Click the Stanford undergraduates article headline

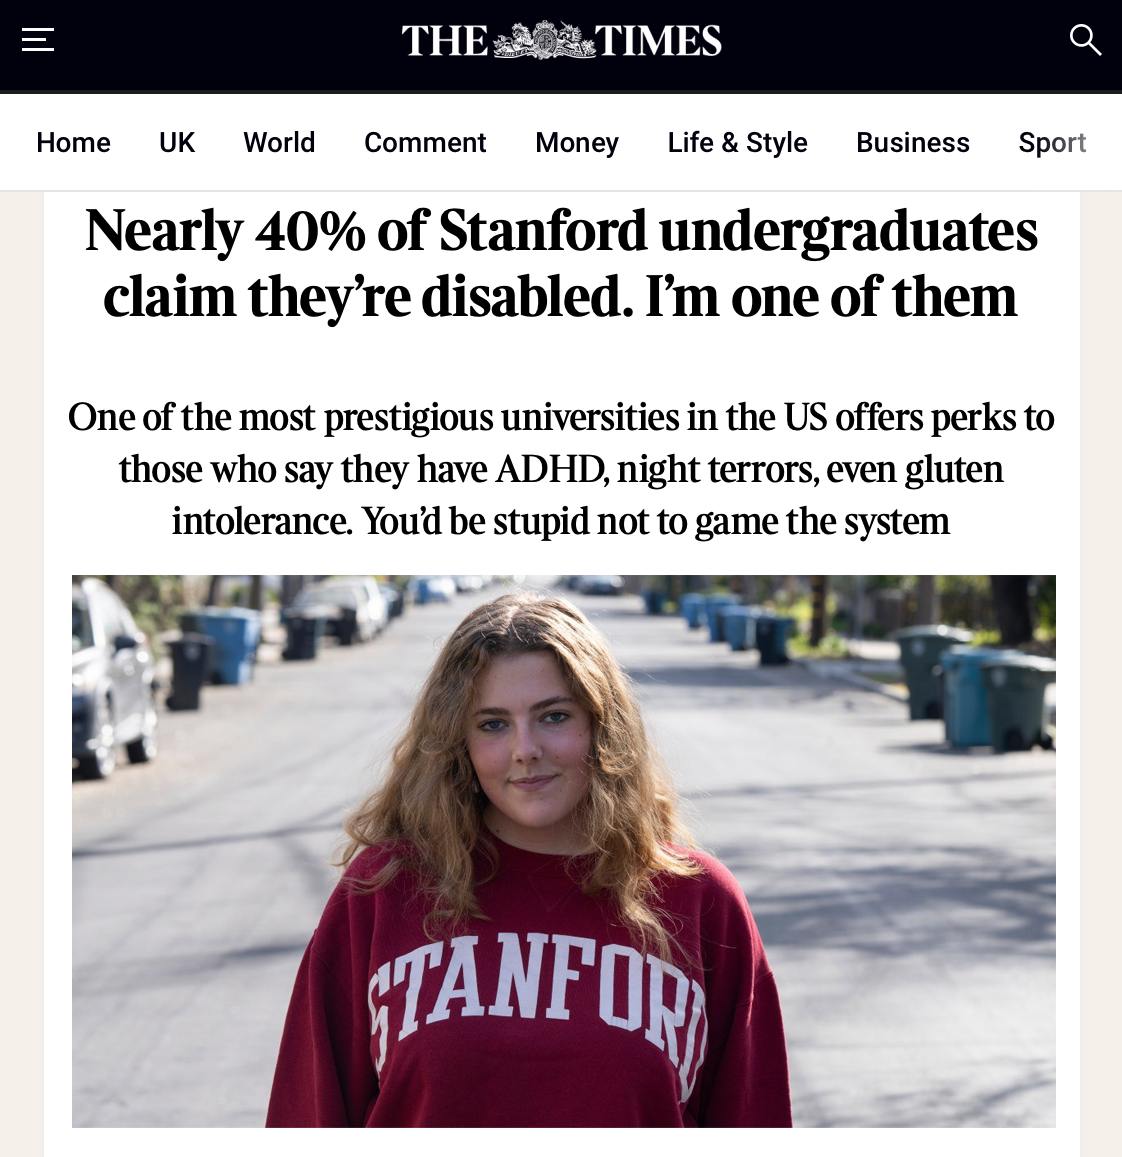(x=561, y=263)
